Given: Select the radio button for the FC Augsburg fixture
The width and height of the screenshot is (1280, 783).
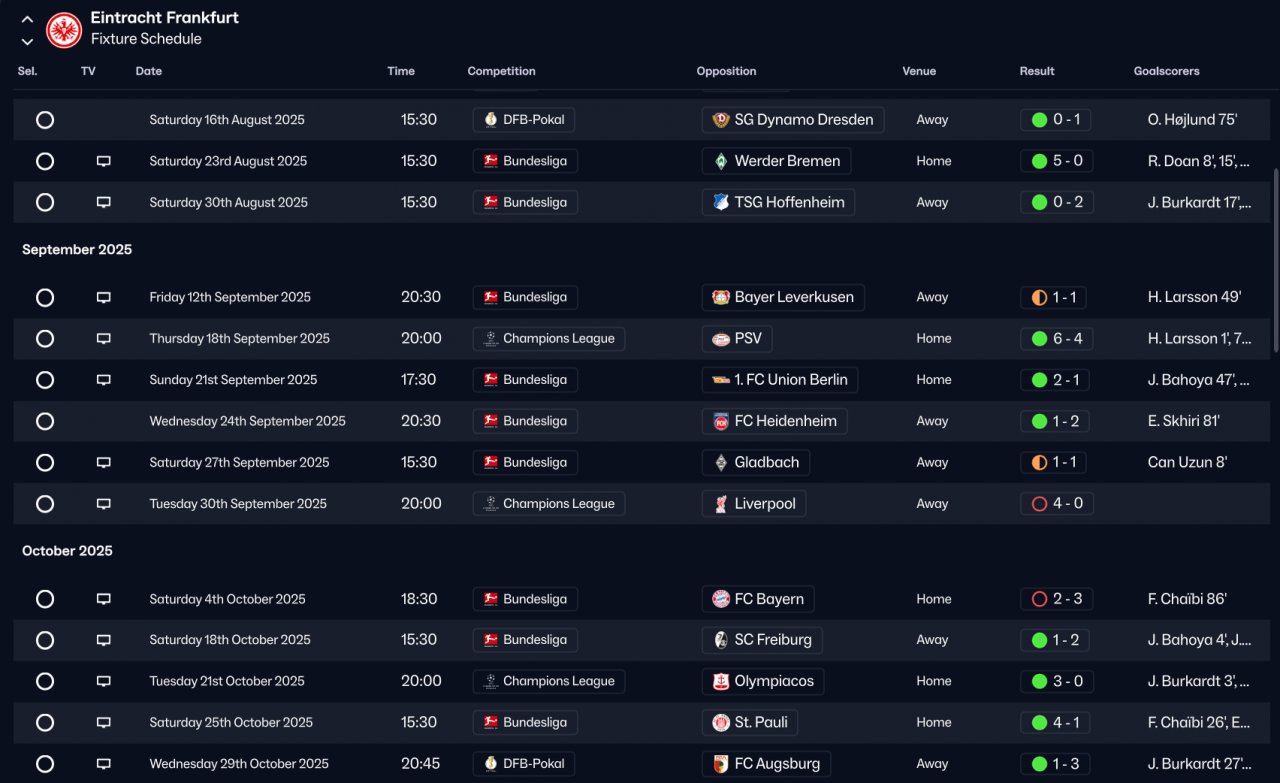Looking at the screenshot, I should [x=45, y=764].
